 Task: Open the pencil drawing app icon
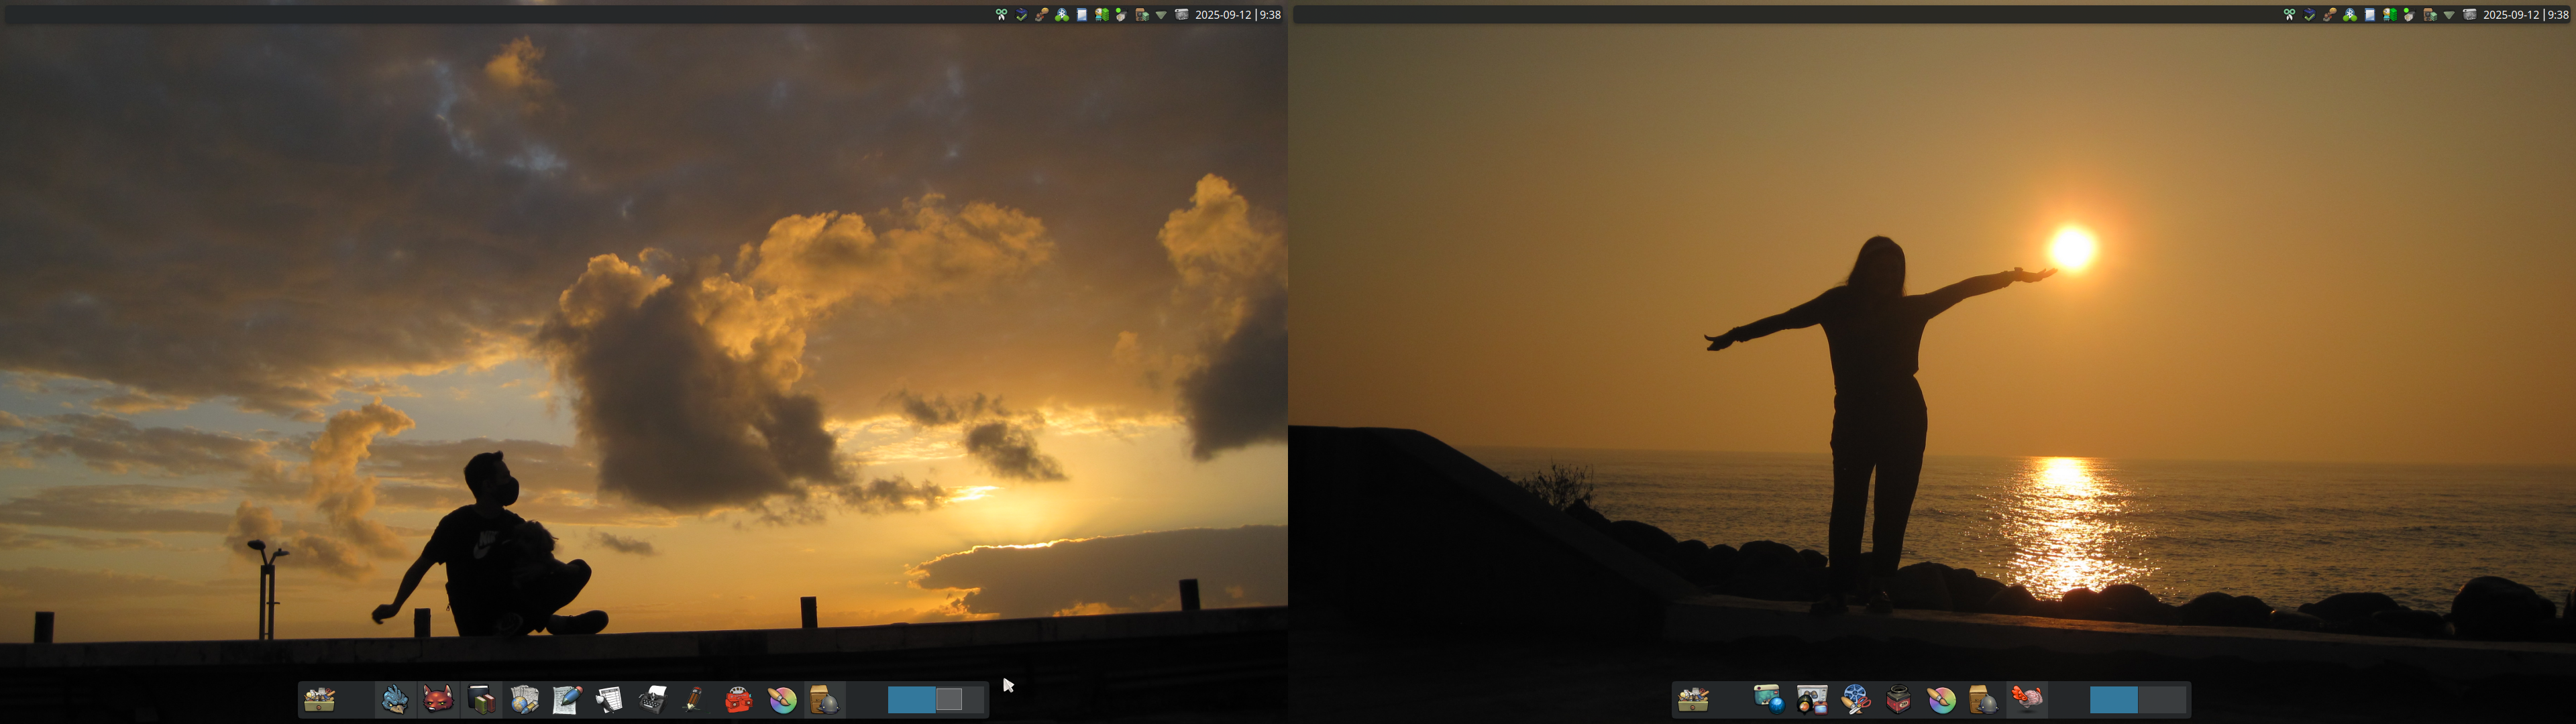694,699
